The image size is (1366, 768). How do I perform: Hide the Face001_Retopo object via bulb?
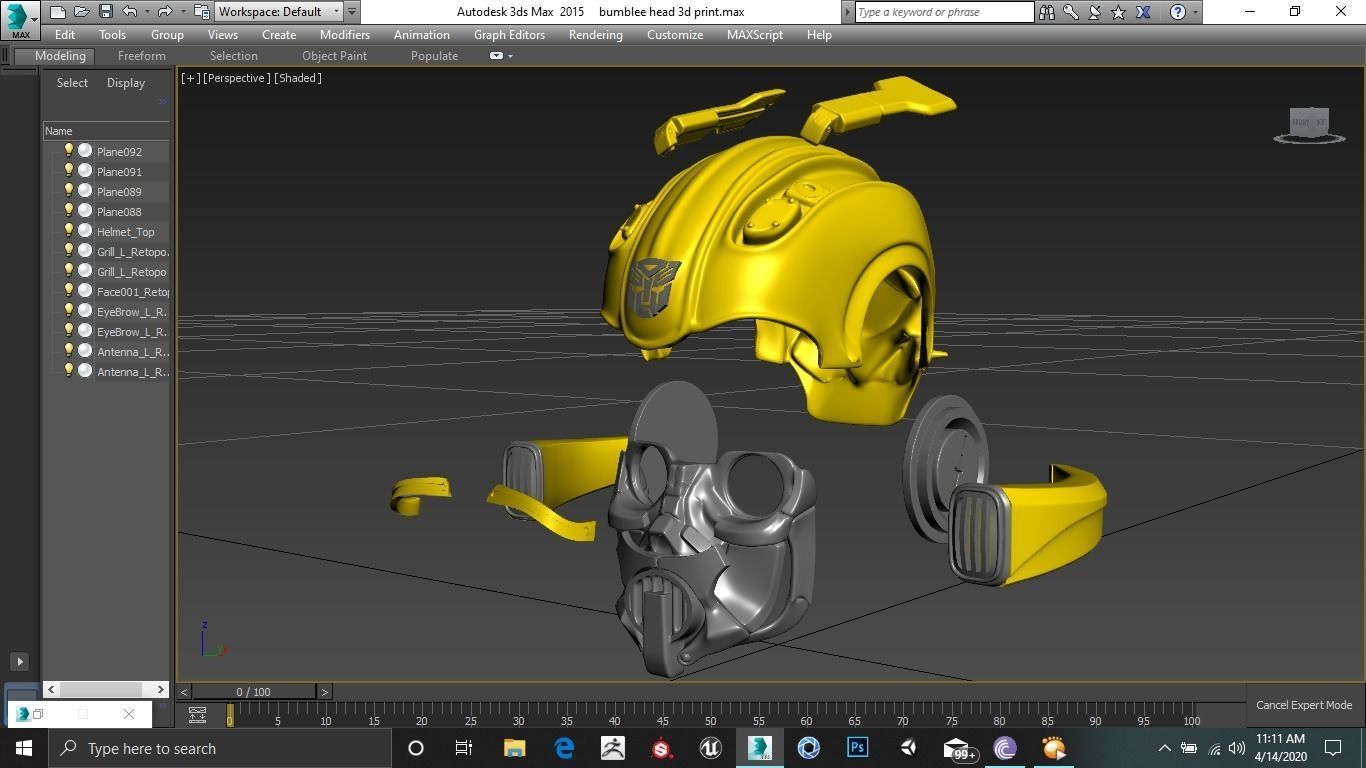coord(69,291)
